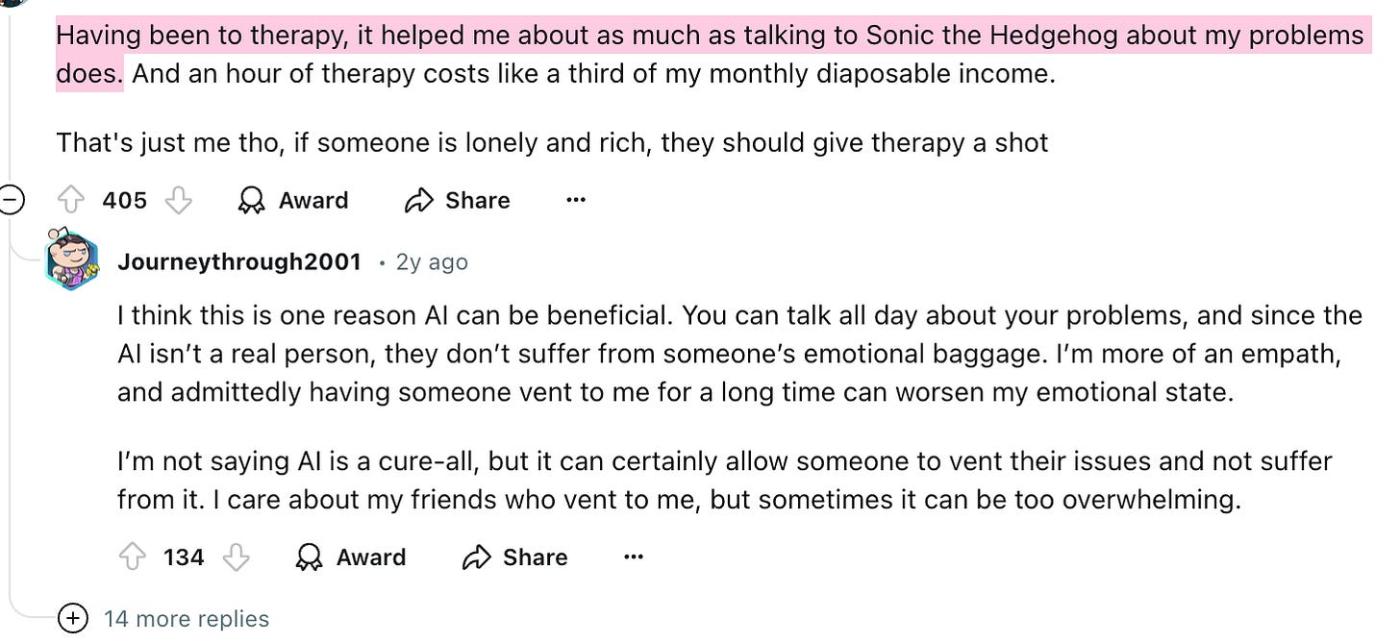Expand replies with the plus circle icon
Image resolution: width=1400 pixels, height=643 pixels.
[x=73, y=619]
